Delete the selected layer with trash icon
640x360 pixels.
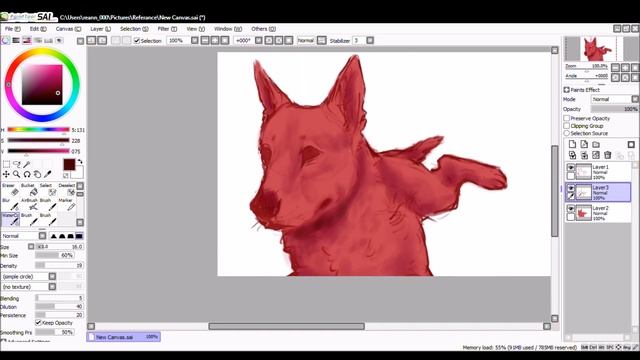(x=608, y=155)
